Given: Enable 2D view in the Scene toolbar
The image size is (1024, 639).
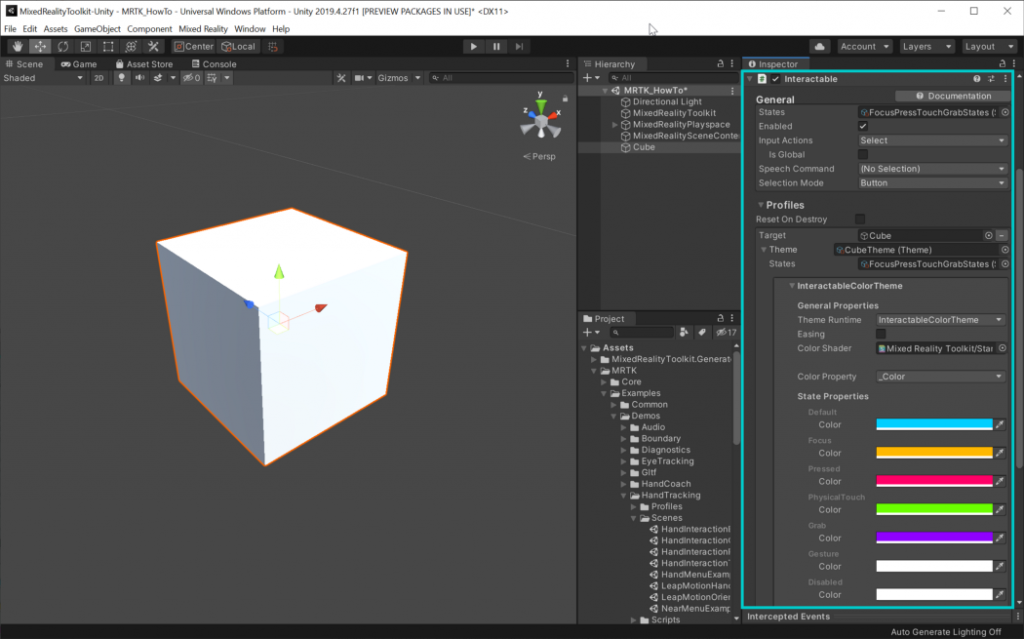Looking at the screenshot, I should click(97, 77).
